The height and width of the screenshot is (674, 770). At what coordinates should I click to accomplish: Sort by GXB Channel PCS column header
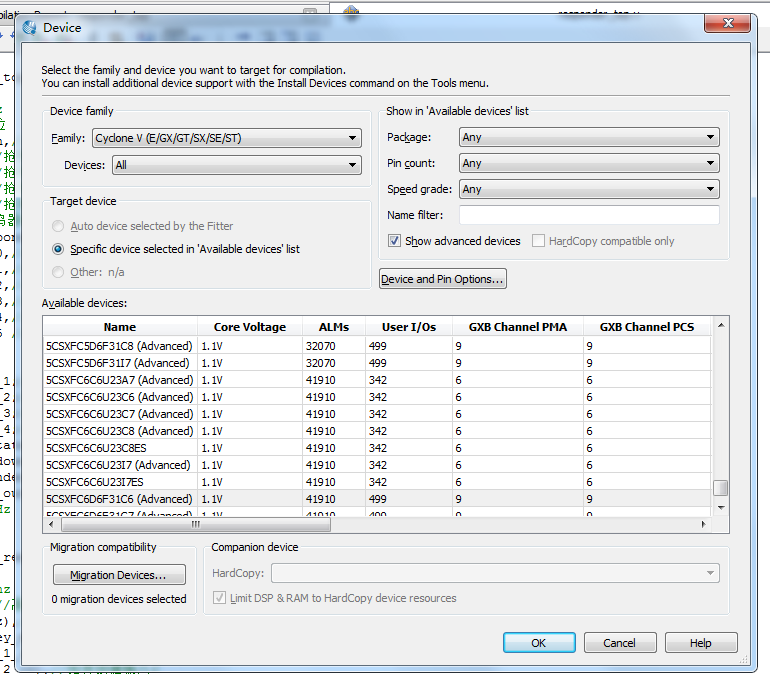pos(647,327)
